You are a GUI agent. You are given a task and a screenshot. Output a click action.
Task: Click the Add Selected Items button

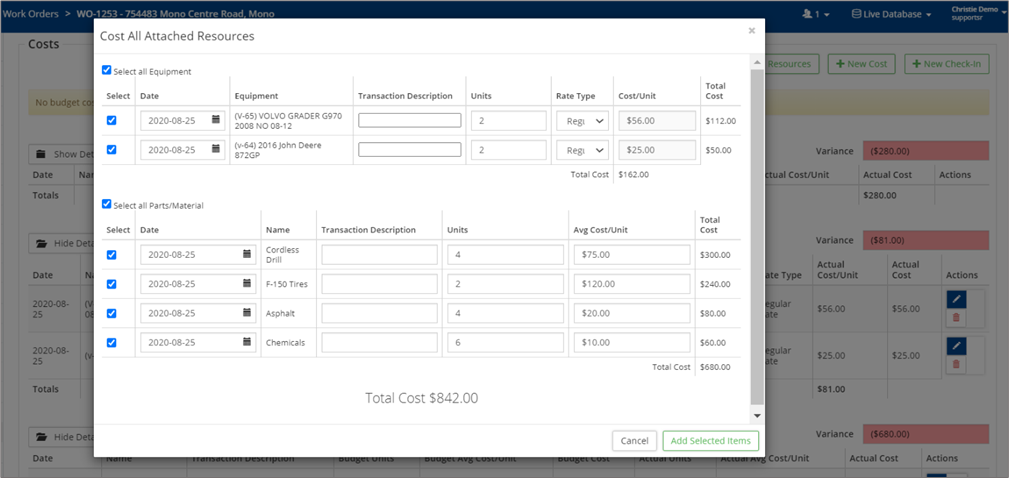710,441
